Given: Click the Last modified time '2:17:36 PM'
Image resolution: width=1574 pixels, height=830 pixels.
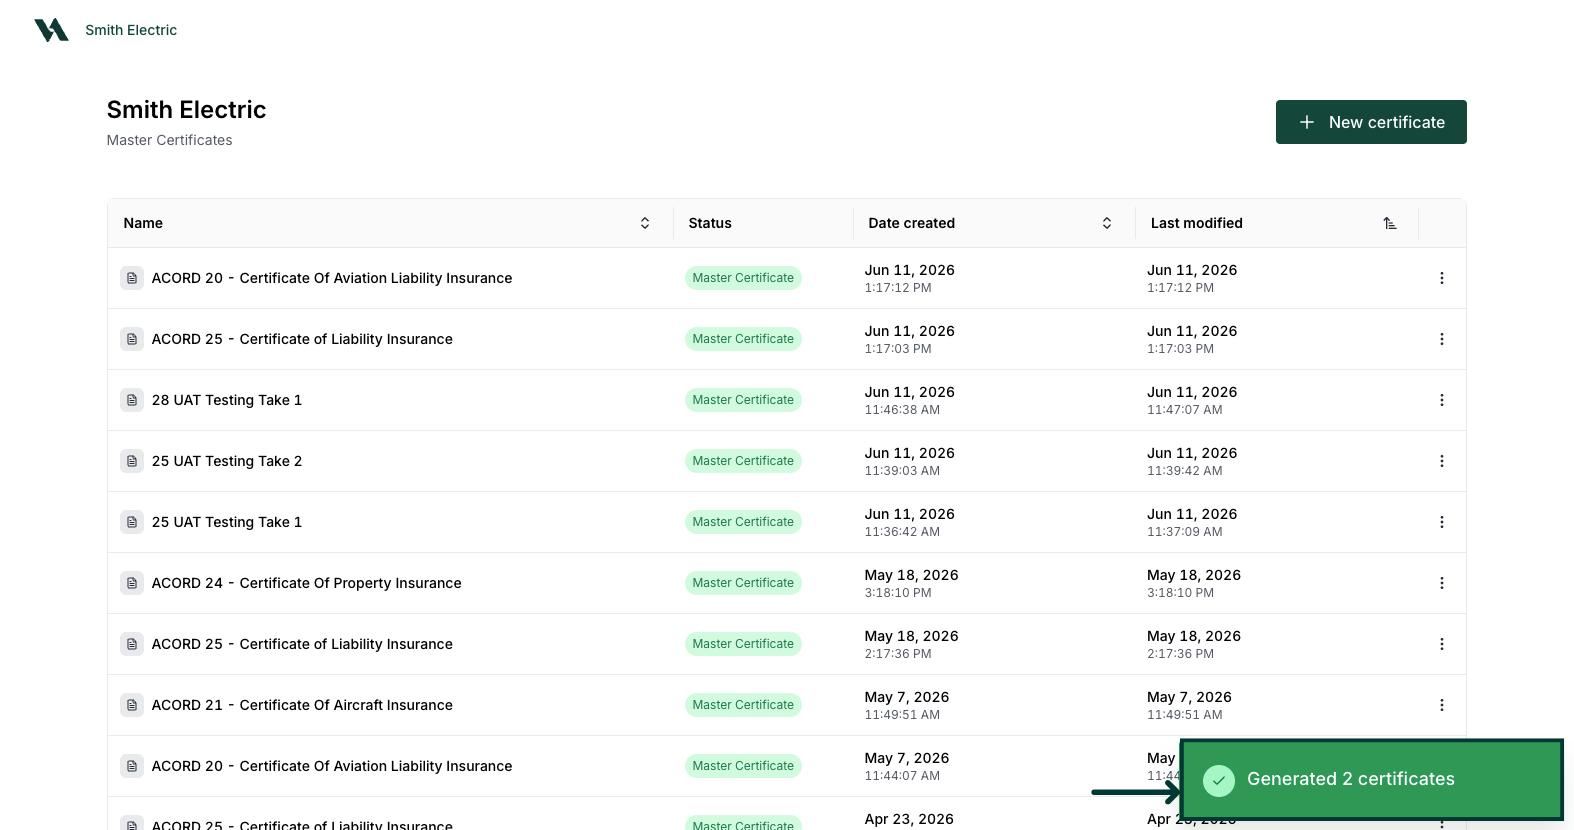Looking at the screenshot, I should click(x=1180, y=654).
